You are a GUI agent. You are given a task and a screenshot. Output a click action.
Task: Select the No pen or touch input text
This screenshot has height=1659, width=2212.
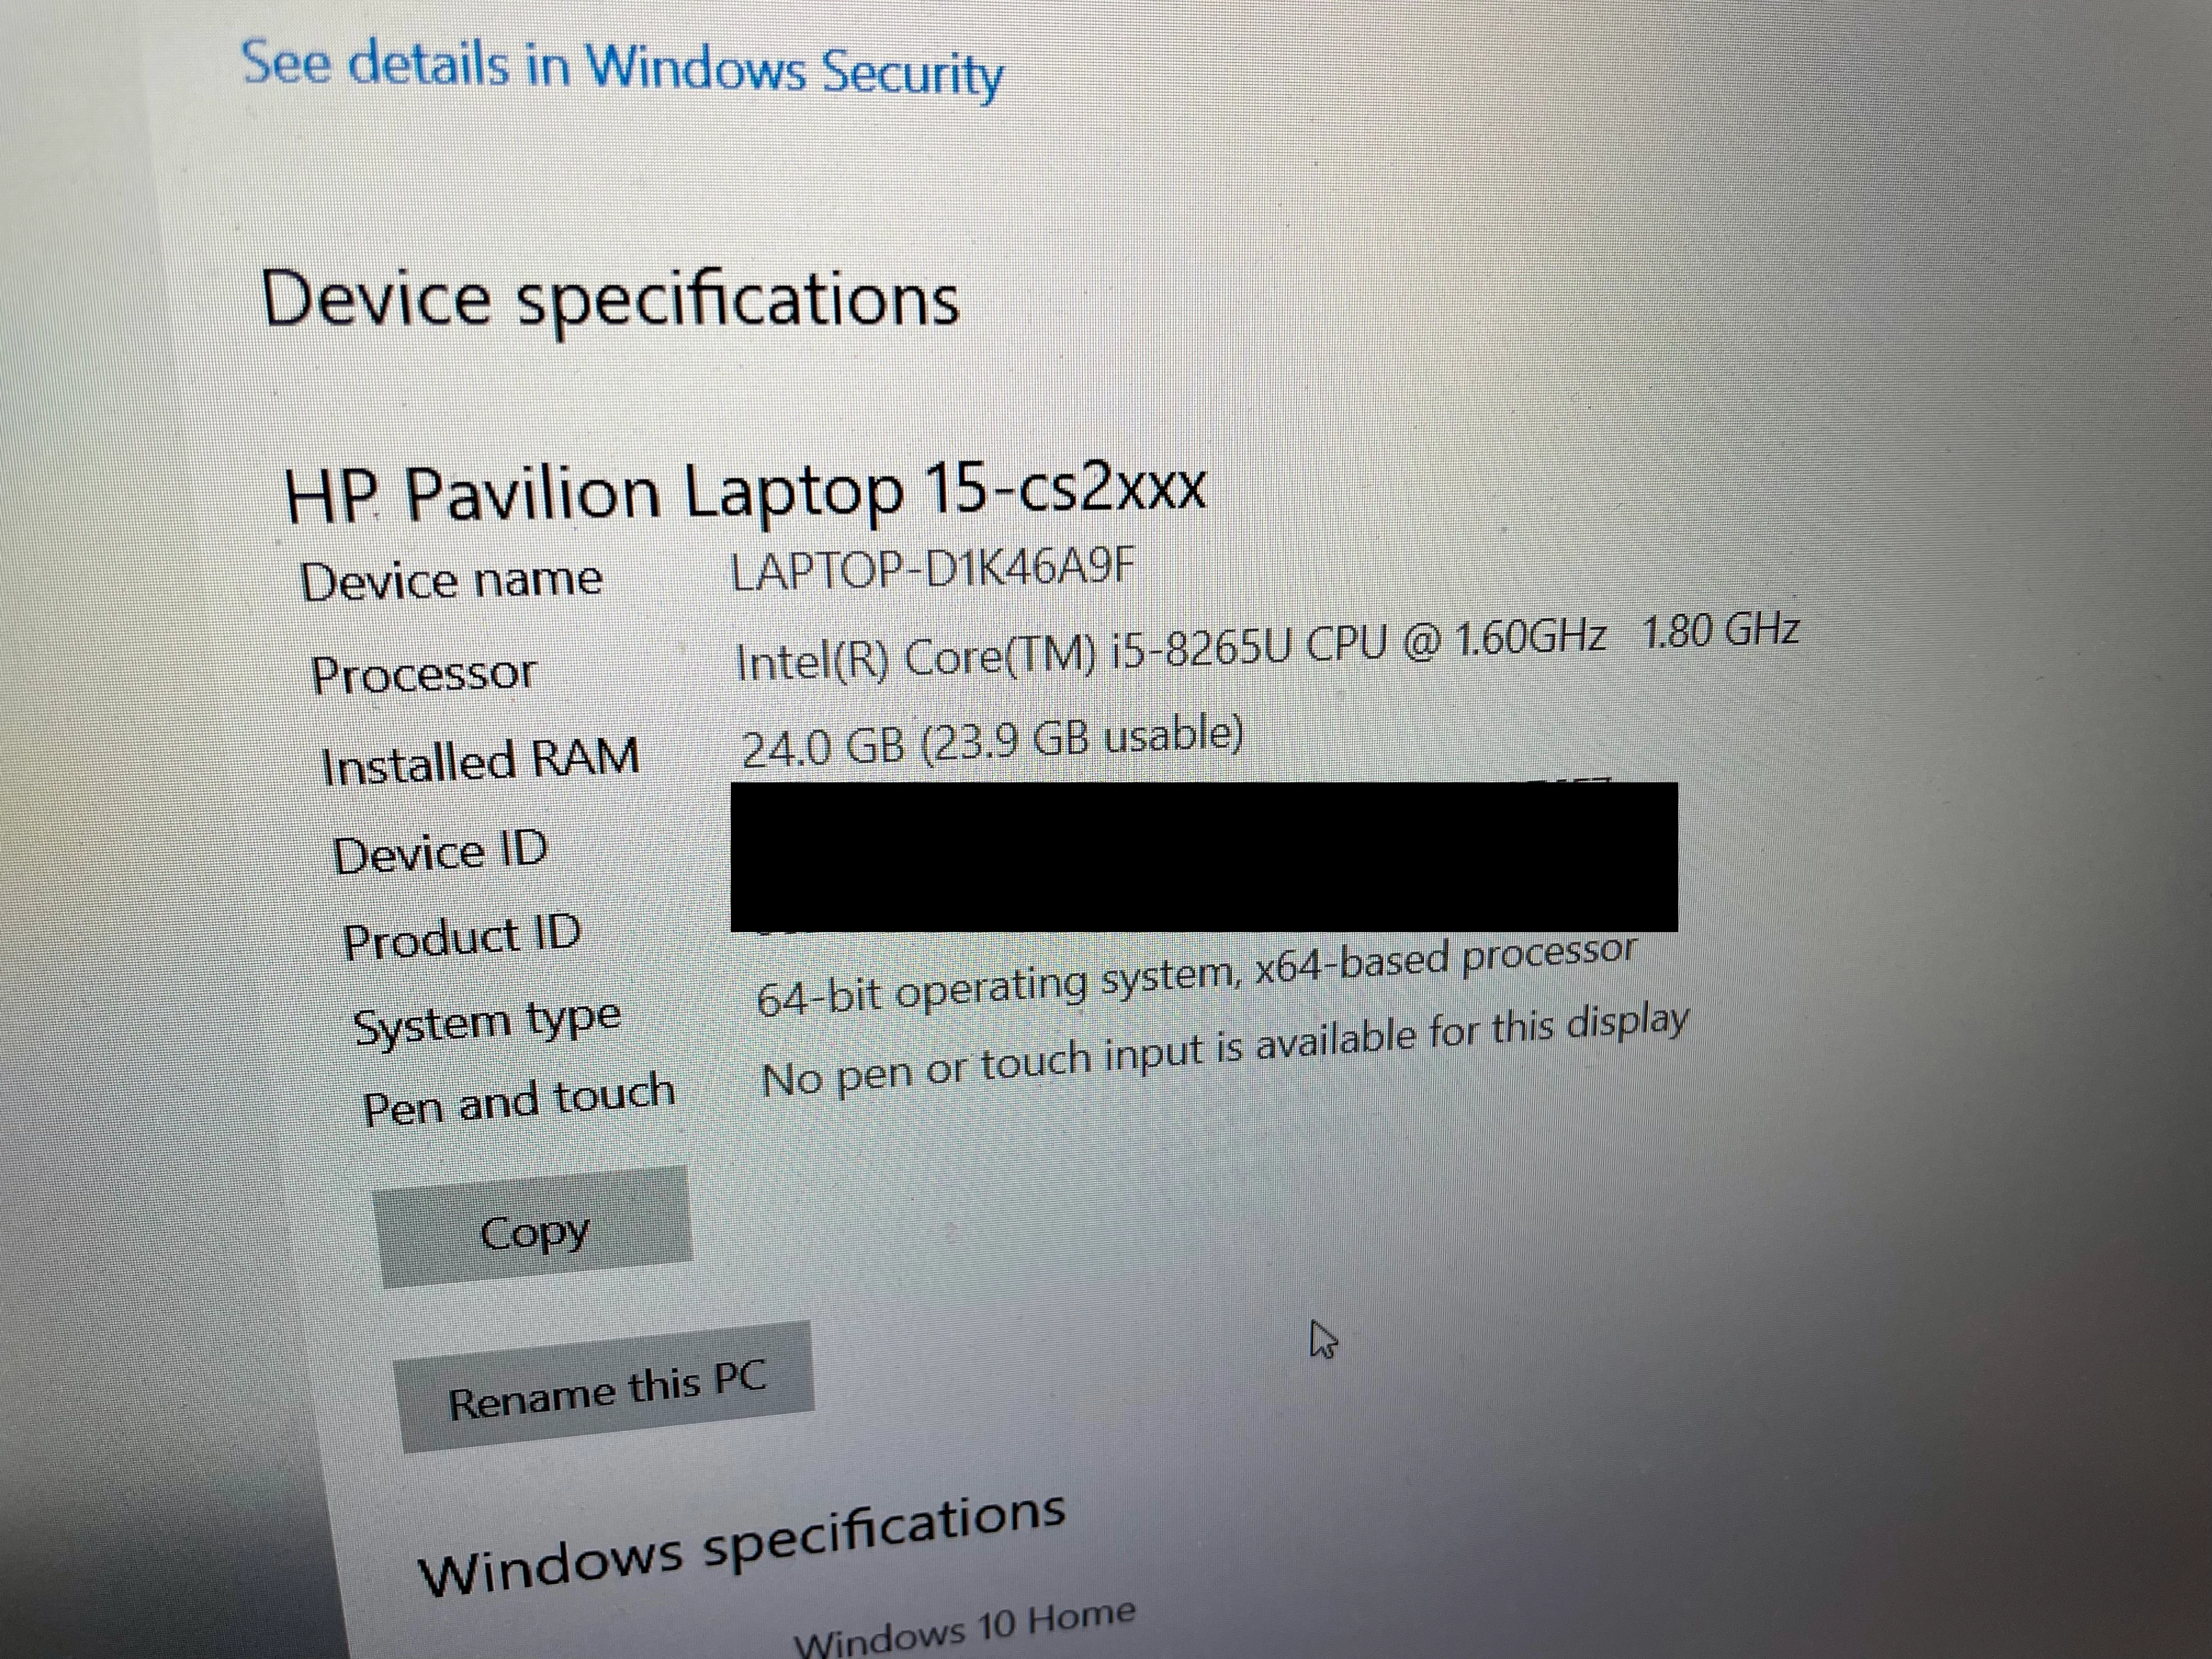point(1225,1050)
